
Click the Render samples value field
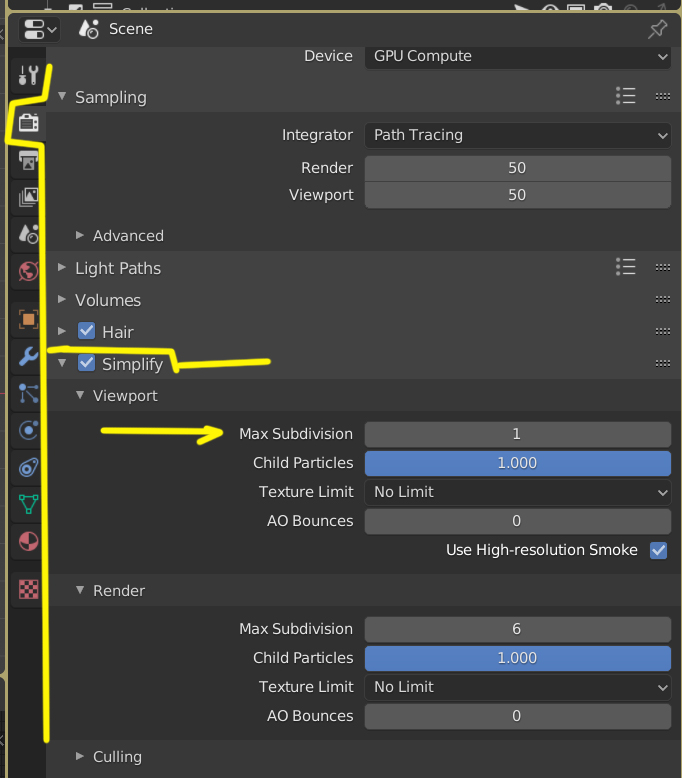[517, 168]
